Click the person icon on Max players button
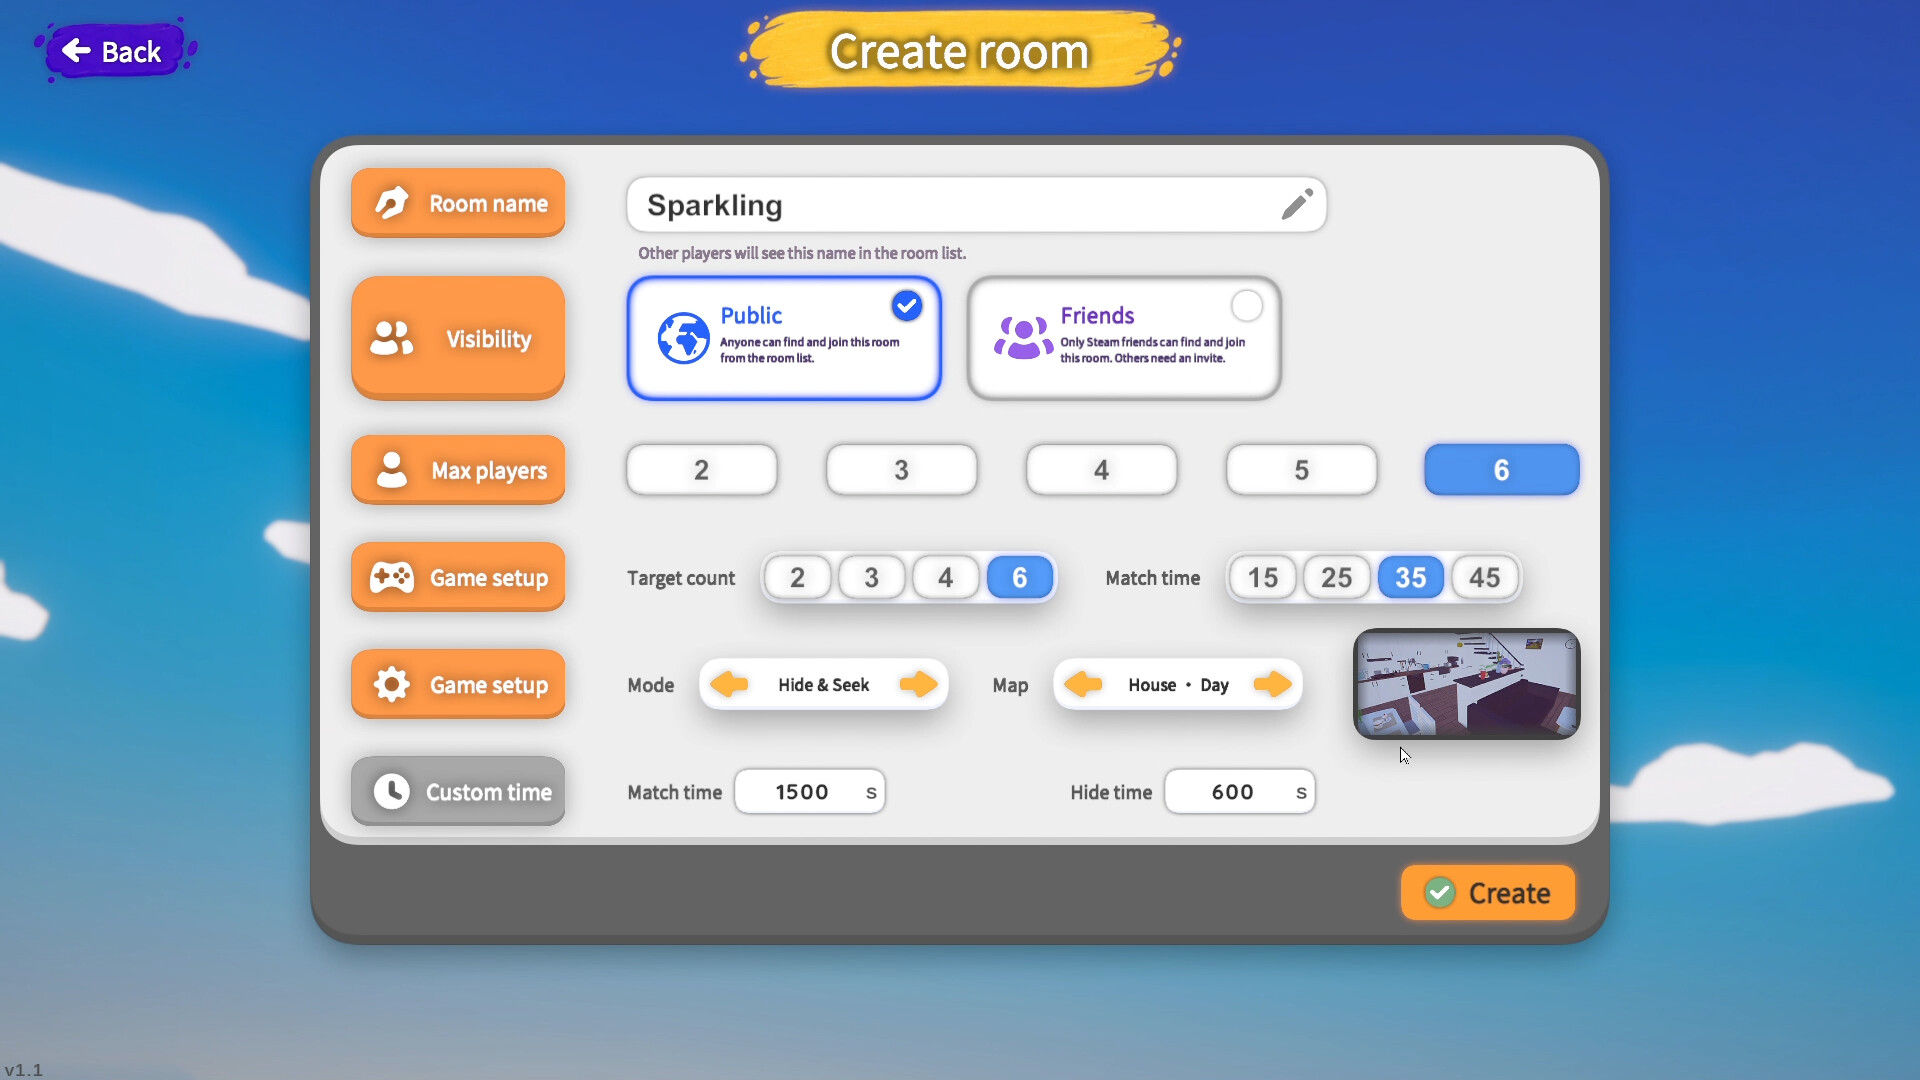 391,470
